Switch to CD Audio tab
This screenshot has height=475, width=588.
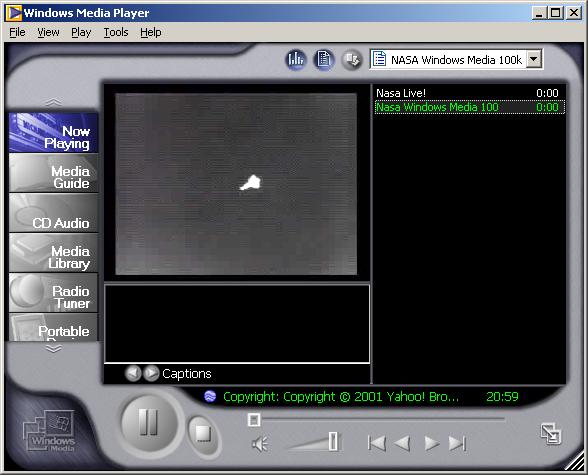[x=54, y=213]
